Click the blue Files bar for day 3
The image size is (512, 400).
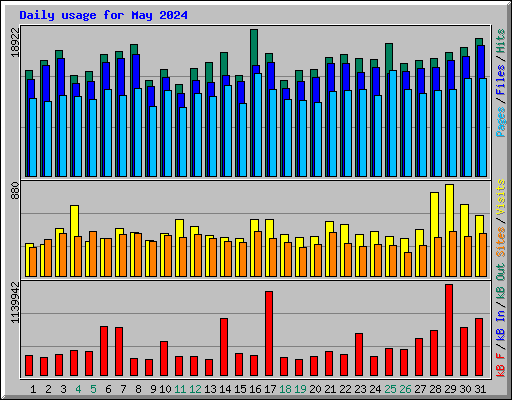61,77
